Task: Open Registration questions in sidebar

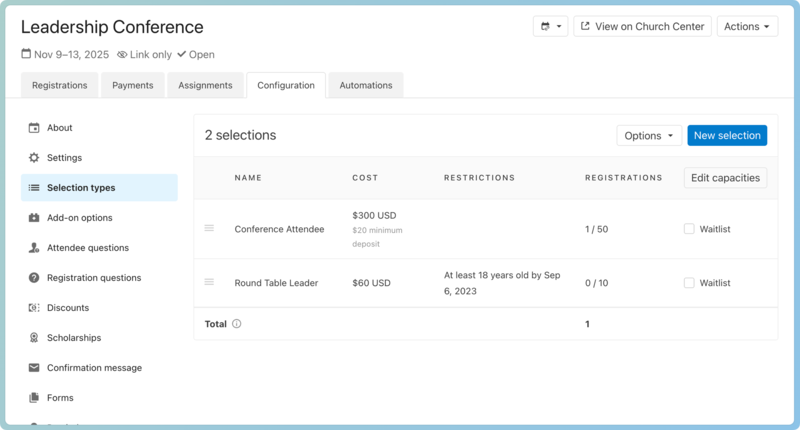Action: tap(93, 278)
